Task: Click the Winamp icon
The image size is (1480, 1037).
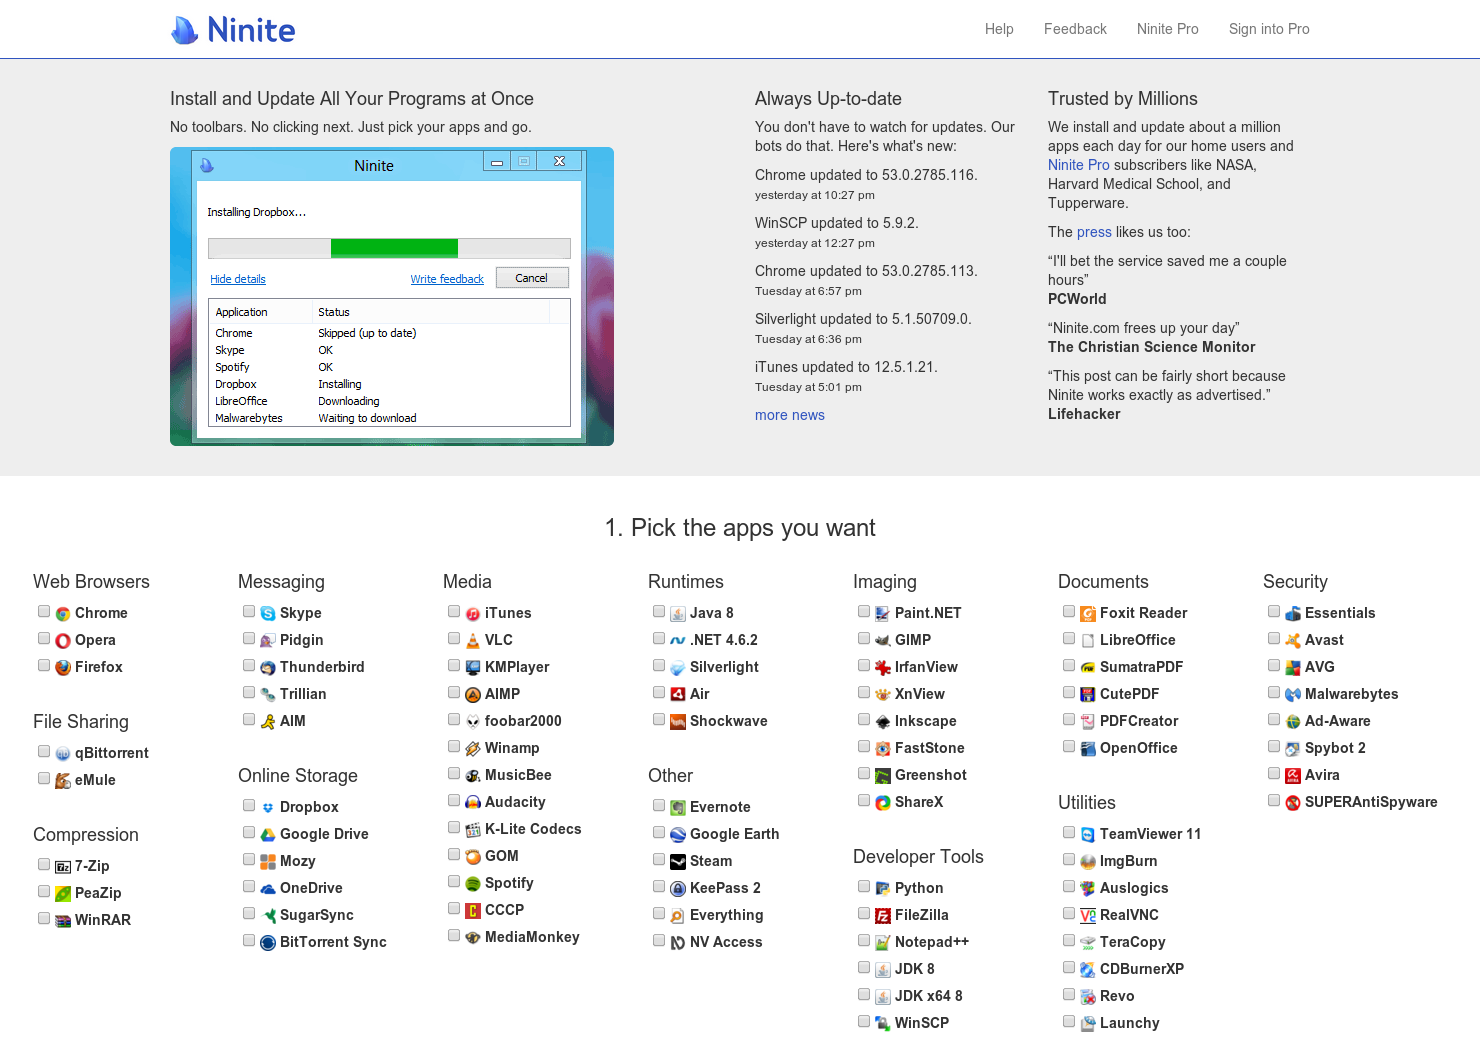Action: 473,749
